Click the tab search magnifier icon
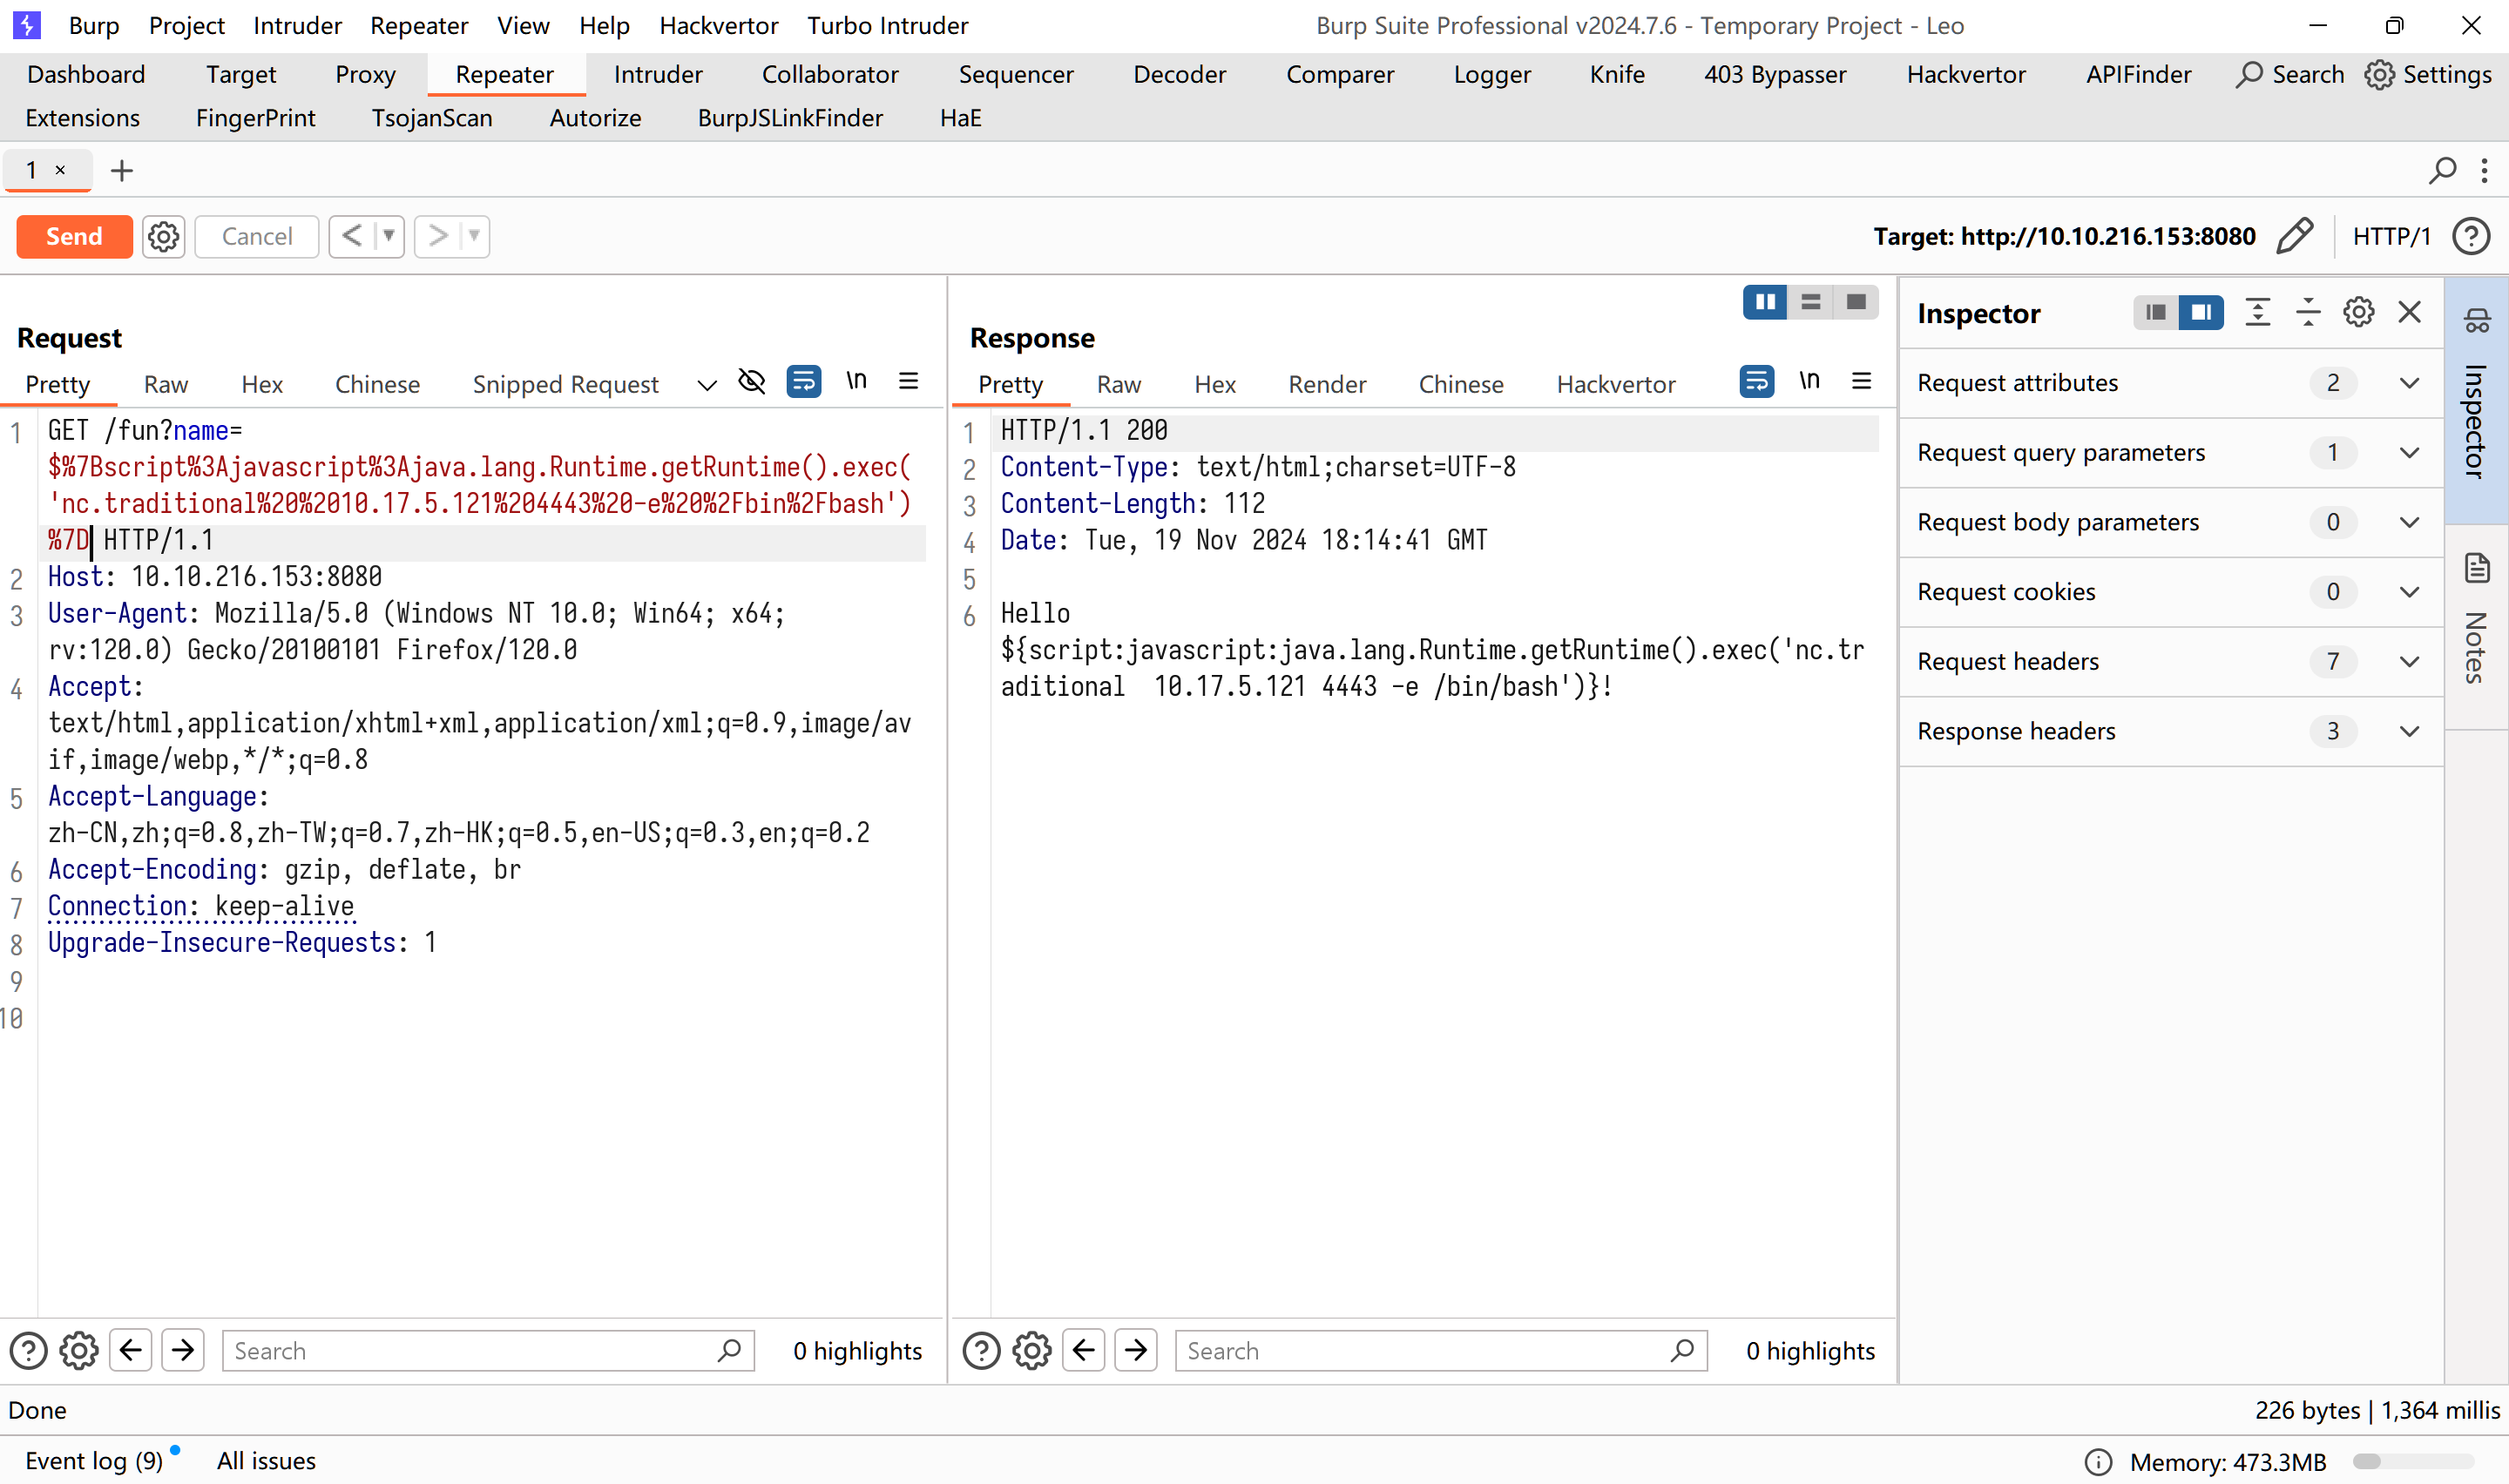This screenshot has width=2509, height=1484. pyautogui.click(x=2442, y=171)
